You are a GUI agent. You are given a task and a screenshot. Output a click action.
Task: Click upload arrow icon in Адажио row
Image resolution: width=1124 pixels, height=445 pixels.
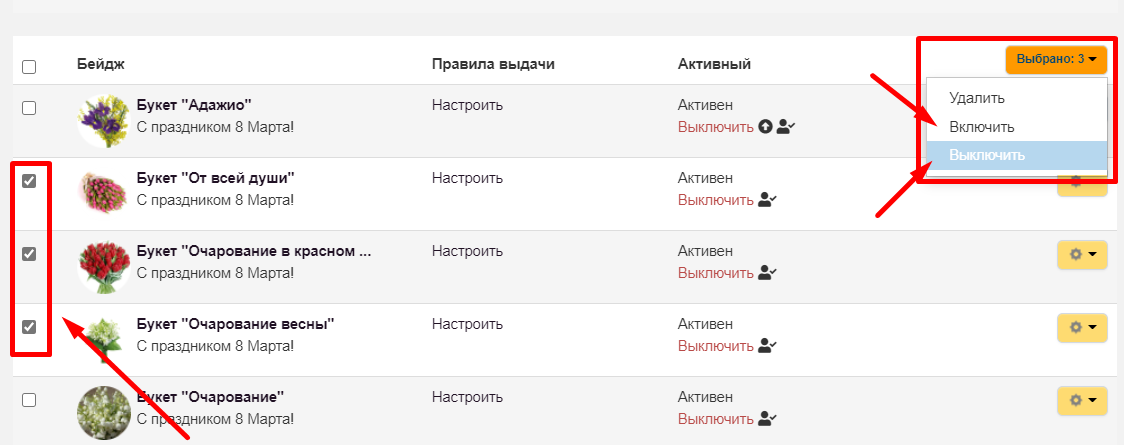pyautogui.click(x=766, y=128)
